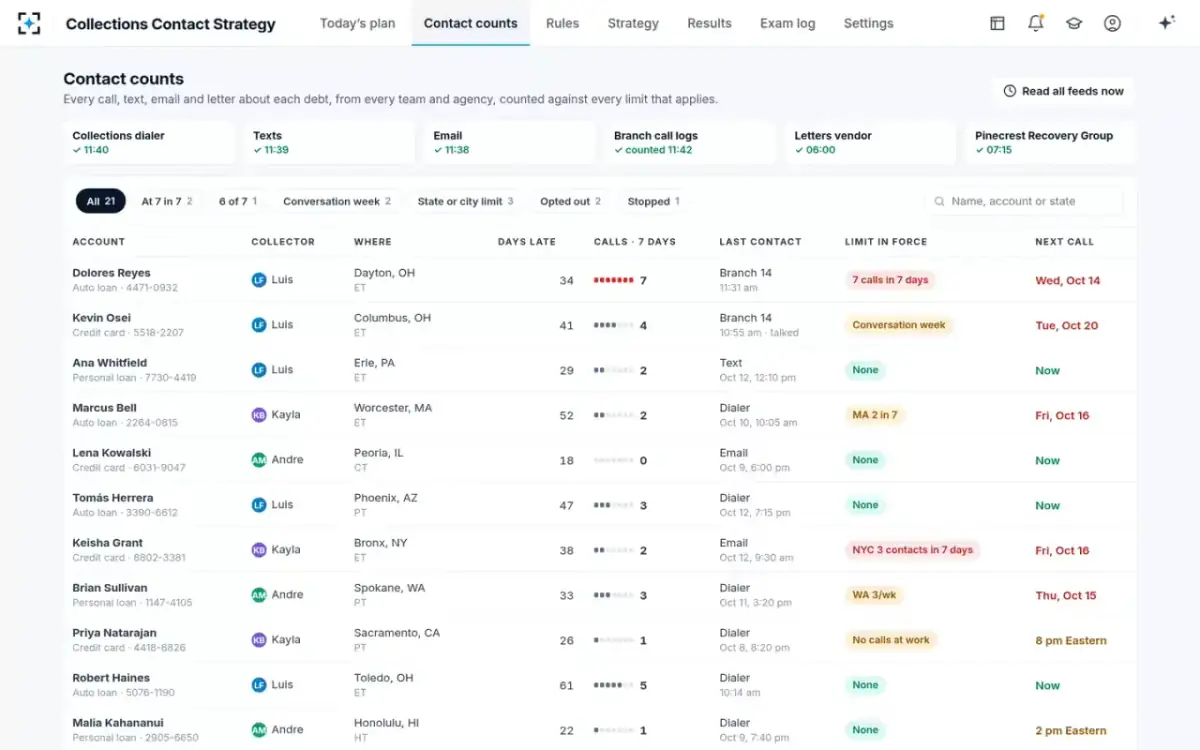Click Robert Haines call count dots
This screenshot has height=750, width=1200.
click(x=613, y=686)
